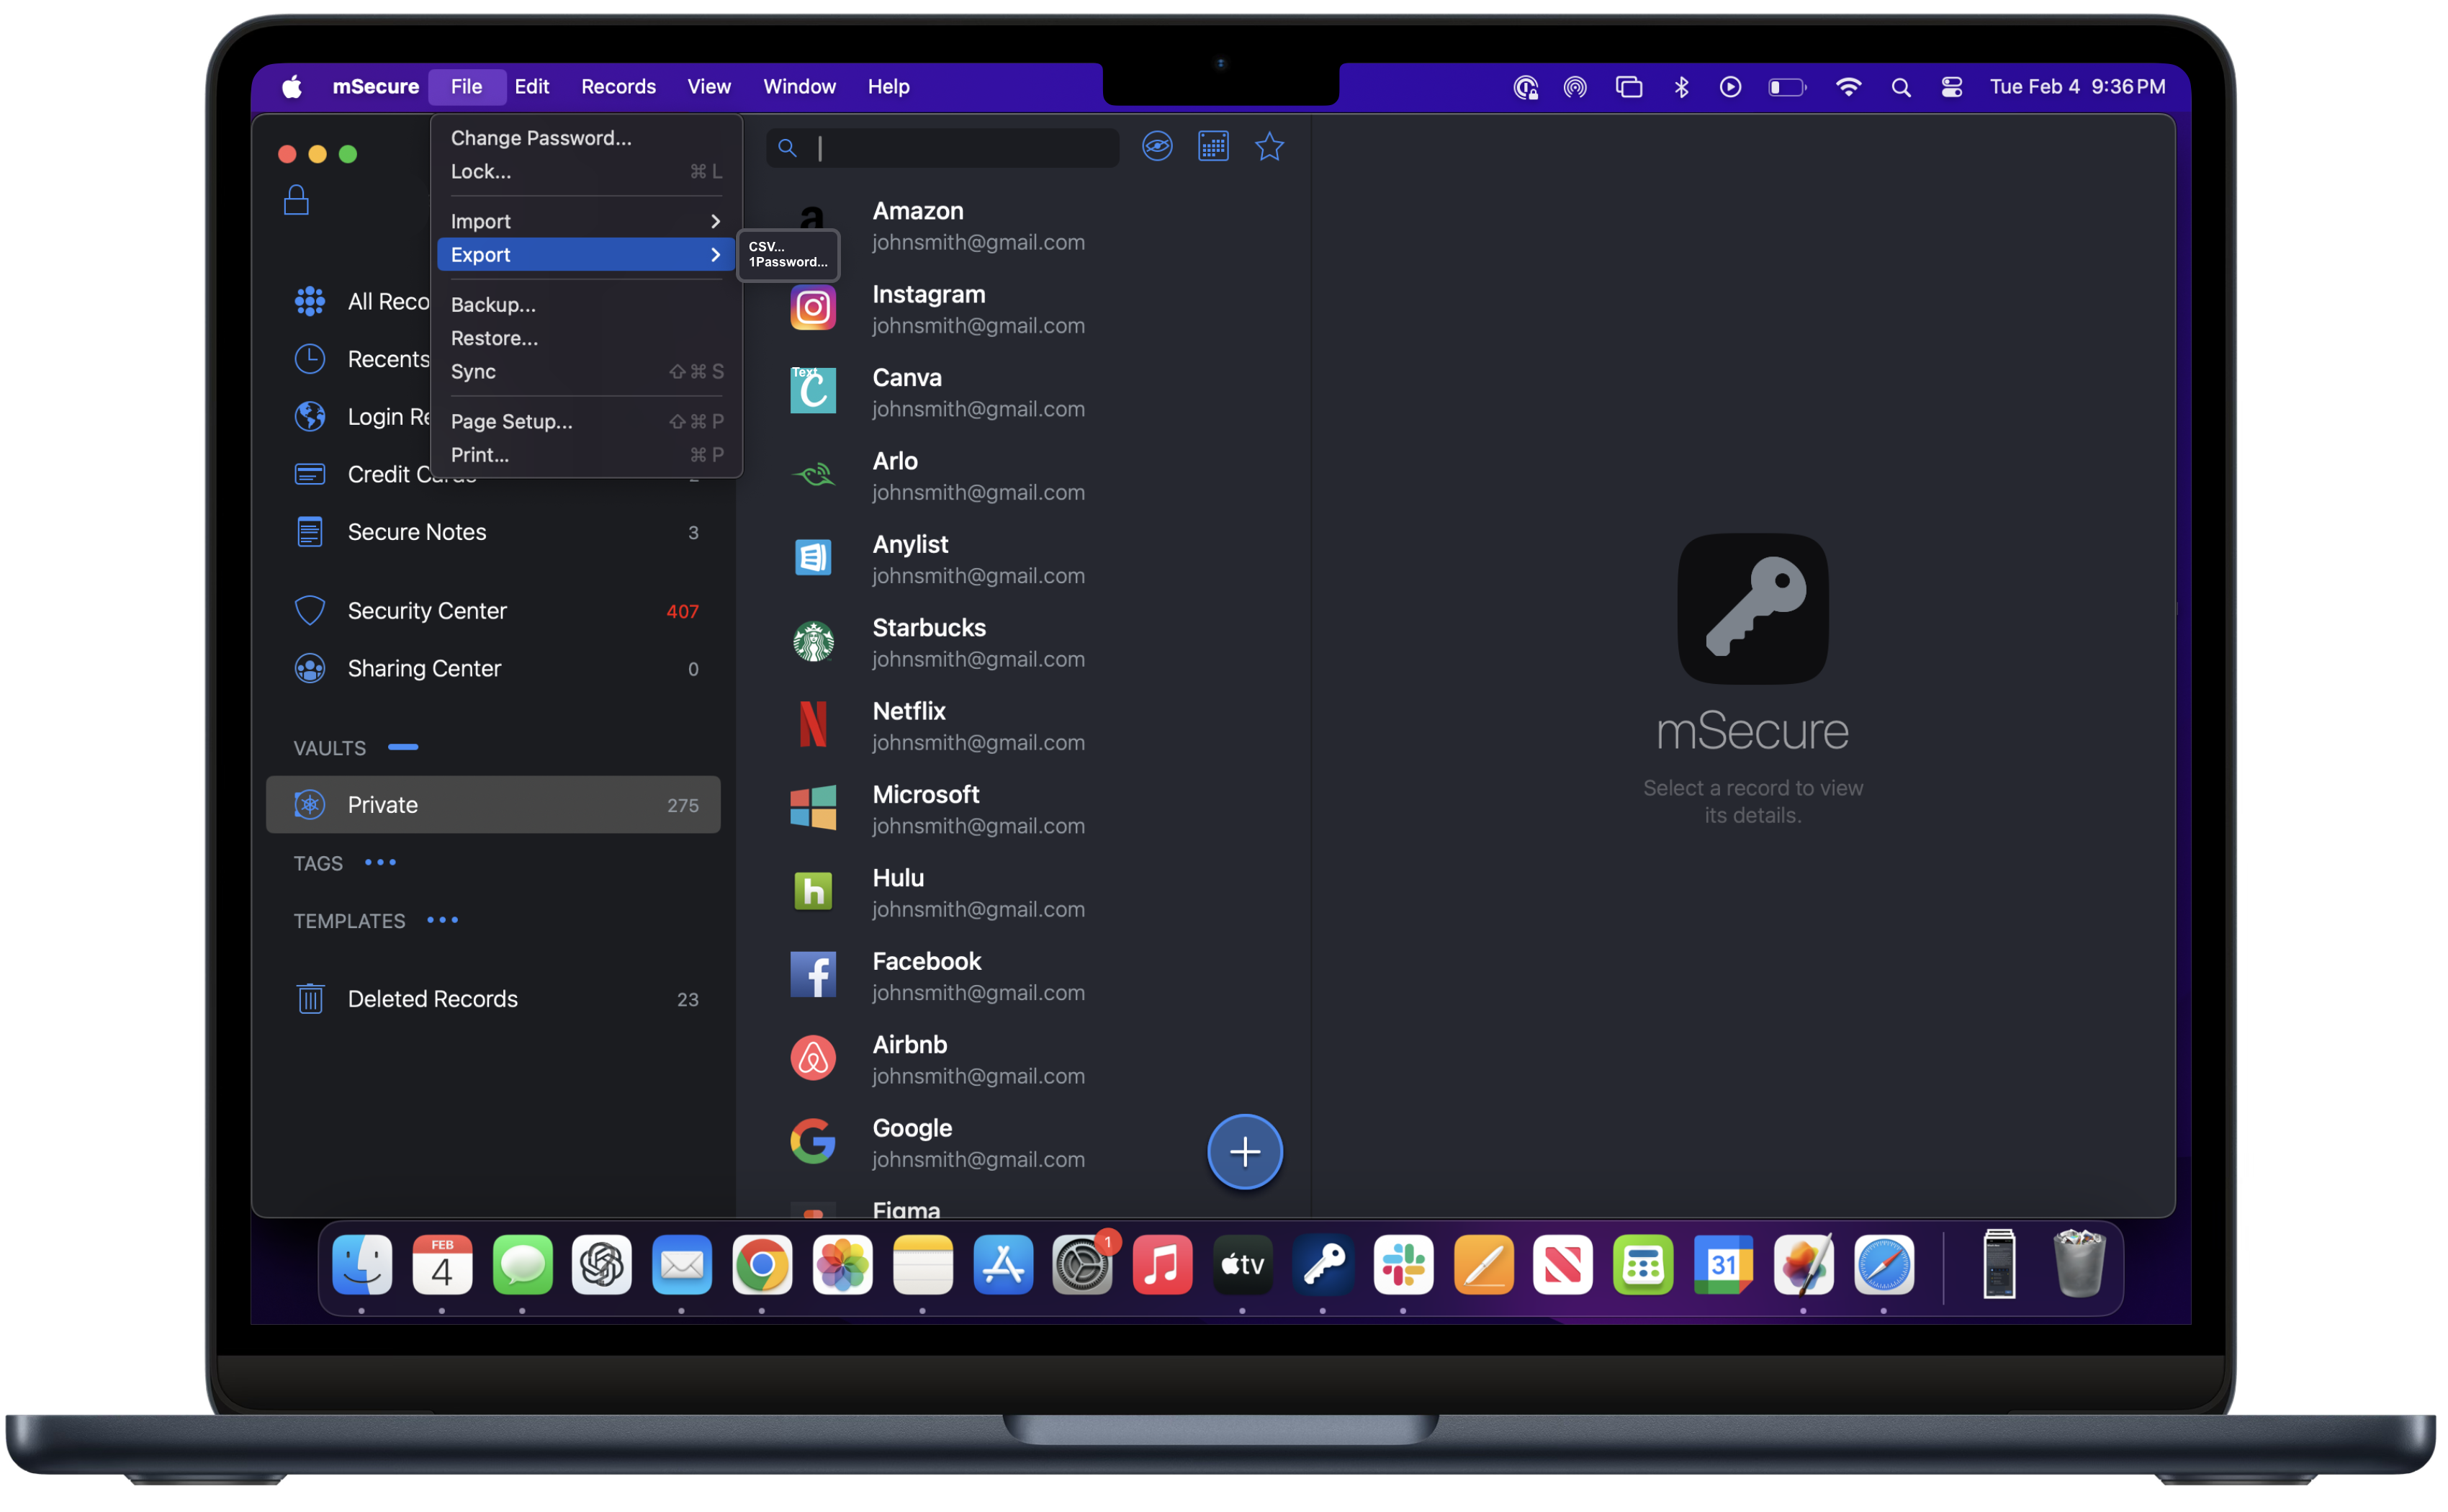Select the Secure Notes category

tap(417, 532)
